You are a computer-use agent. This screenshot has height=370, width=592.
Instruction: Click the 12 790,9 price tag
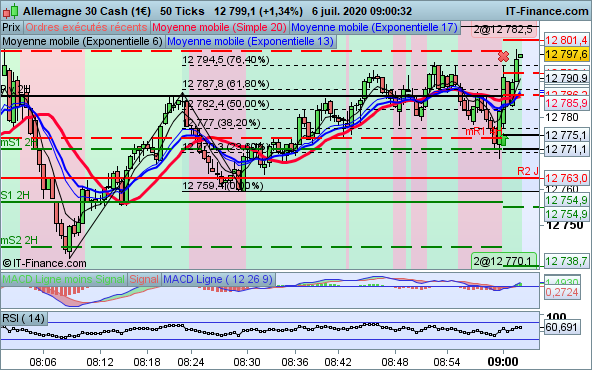(x=567, y=78)
